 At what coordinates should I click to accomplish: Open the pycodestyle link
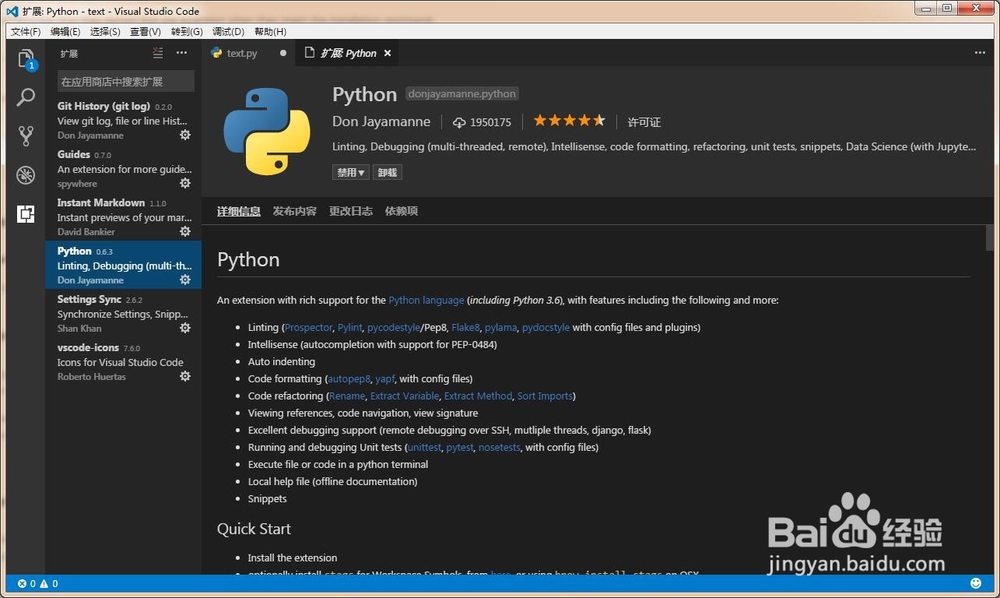(393, 327)
